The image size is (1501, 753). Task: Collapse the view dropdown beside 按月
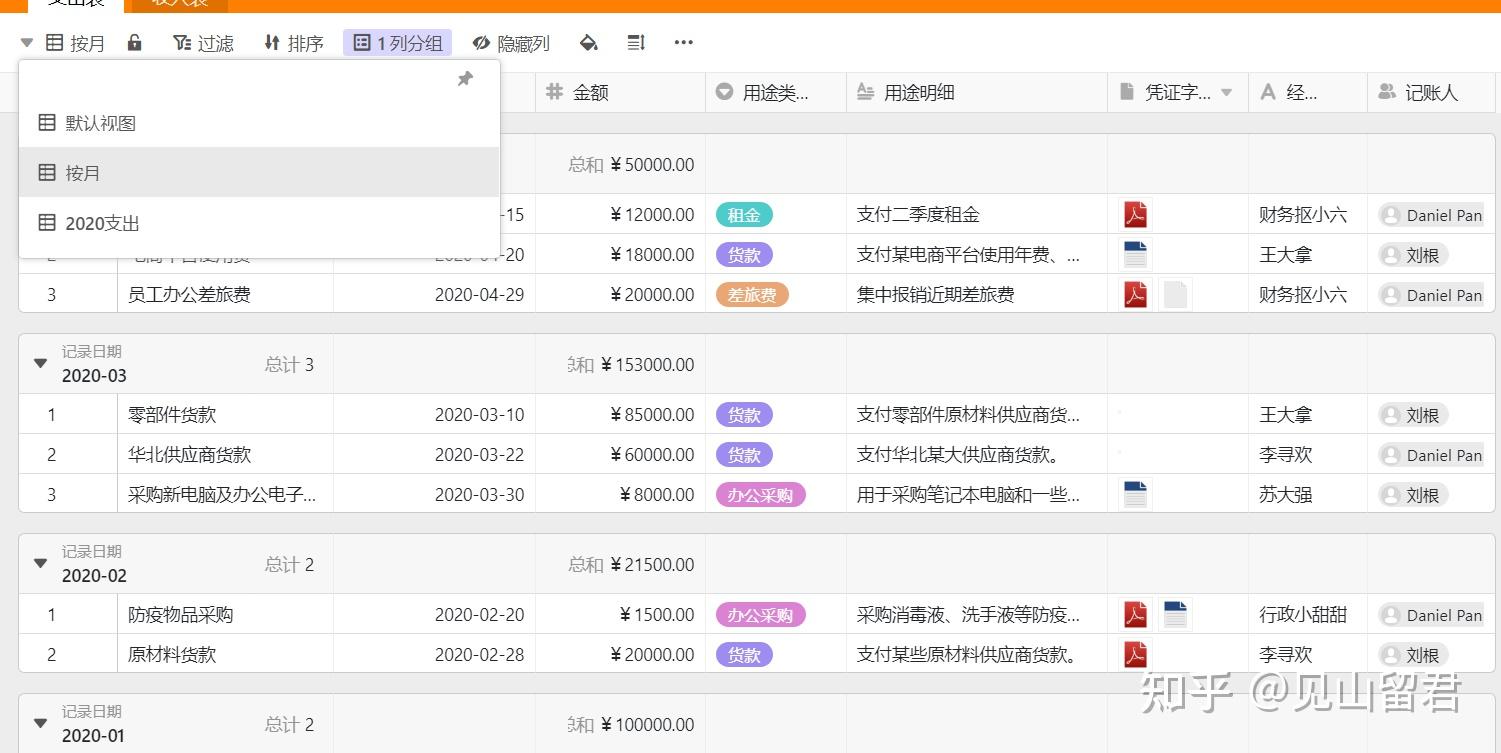coord(27,42)
